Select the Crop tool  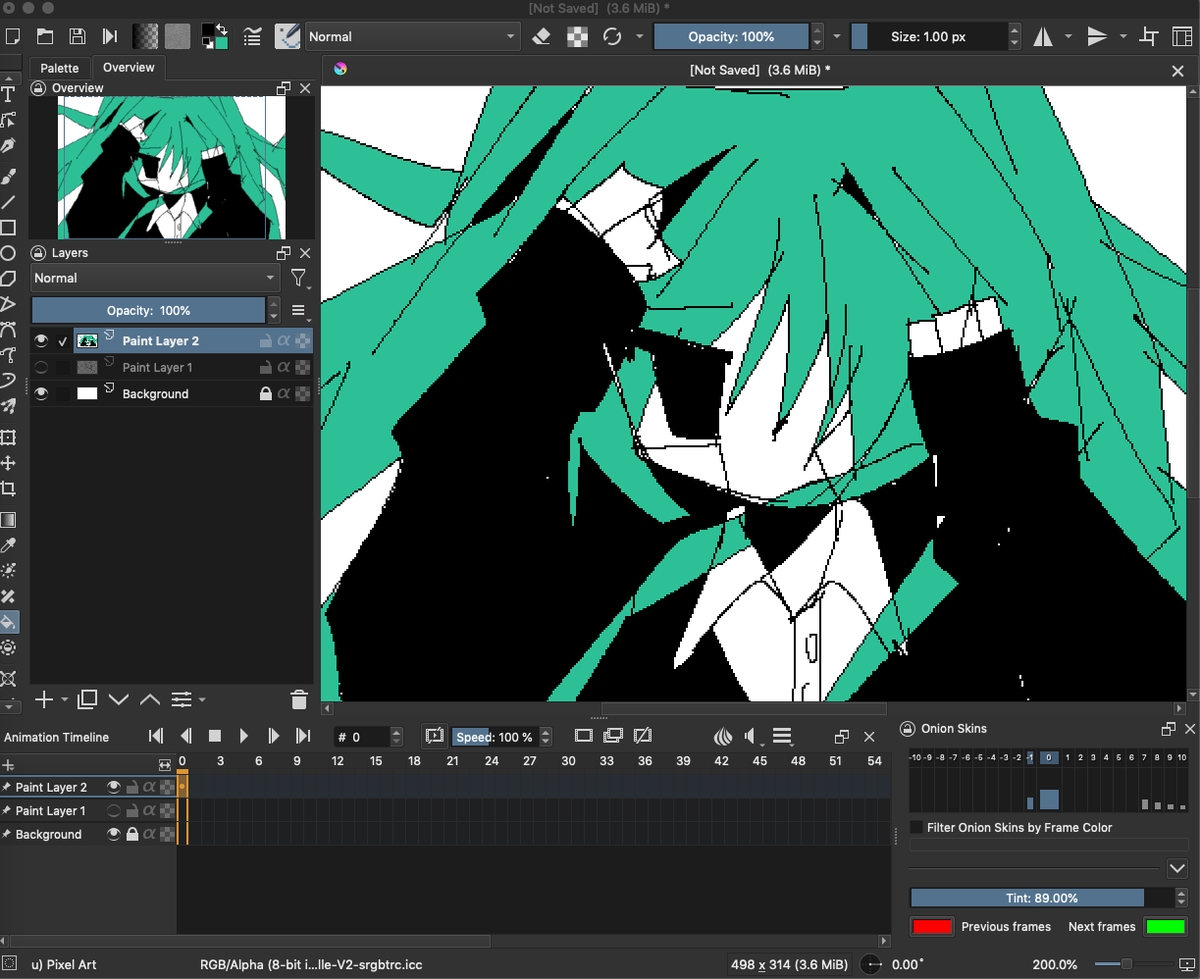(x=8, y=489)
